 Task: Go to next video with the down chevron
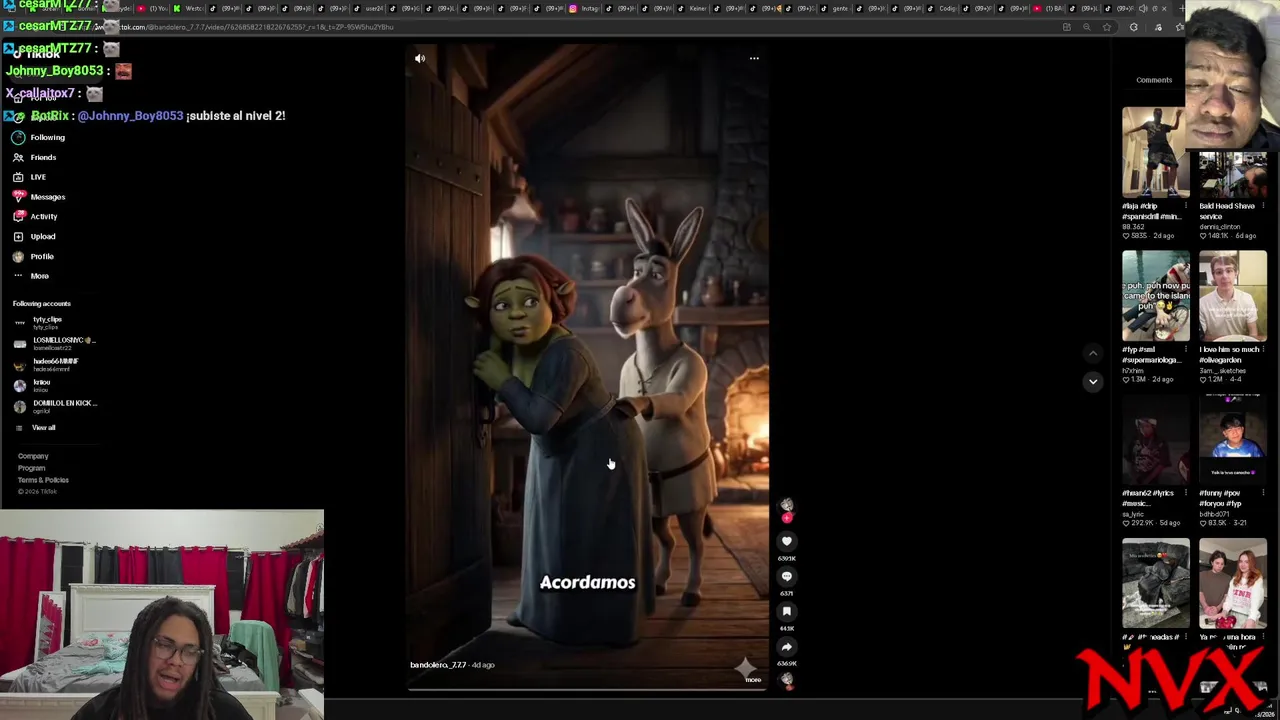point(1093,381)
